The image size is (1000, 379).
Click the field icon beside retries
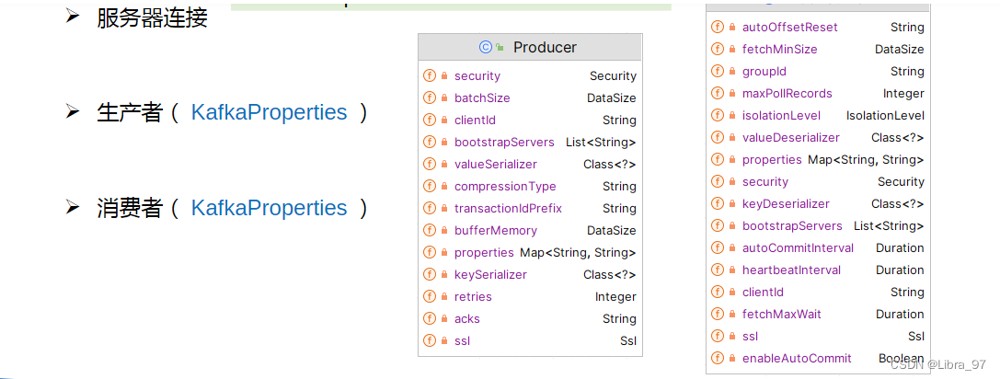tap(429, 297)
